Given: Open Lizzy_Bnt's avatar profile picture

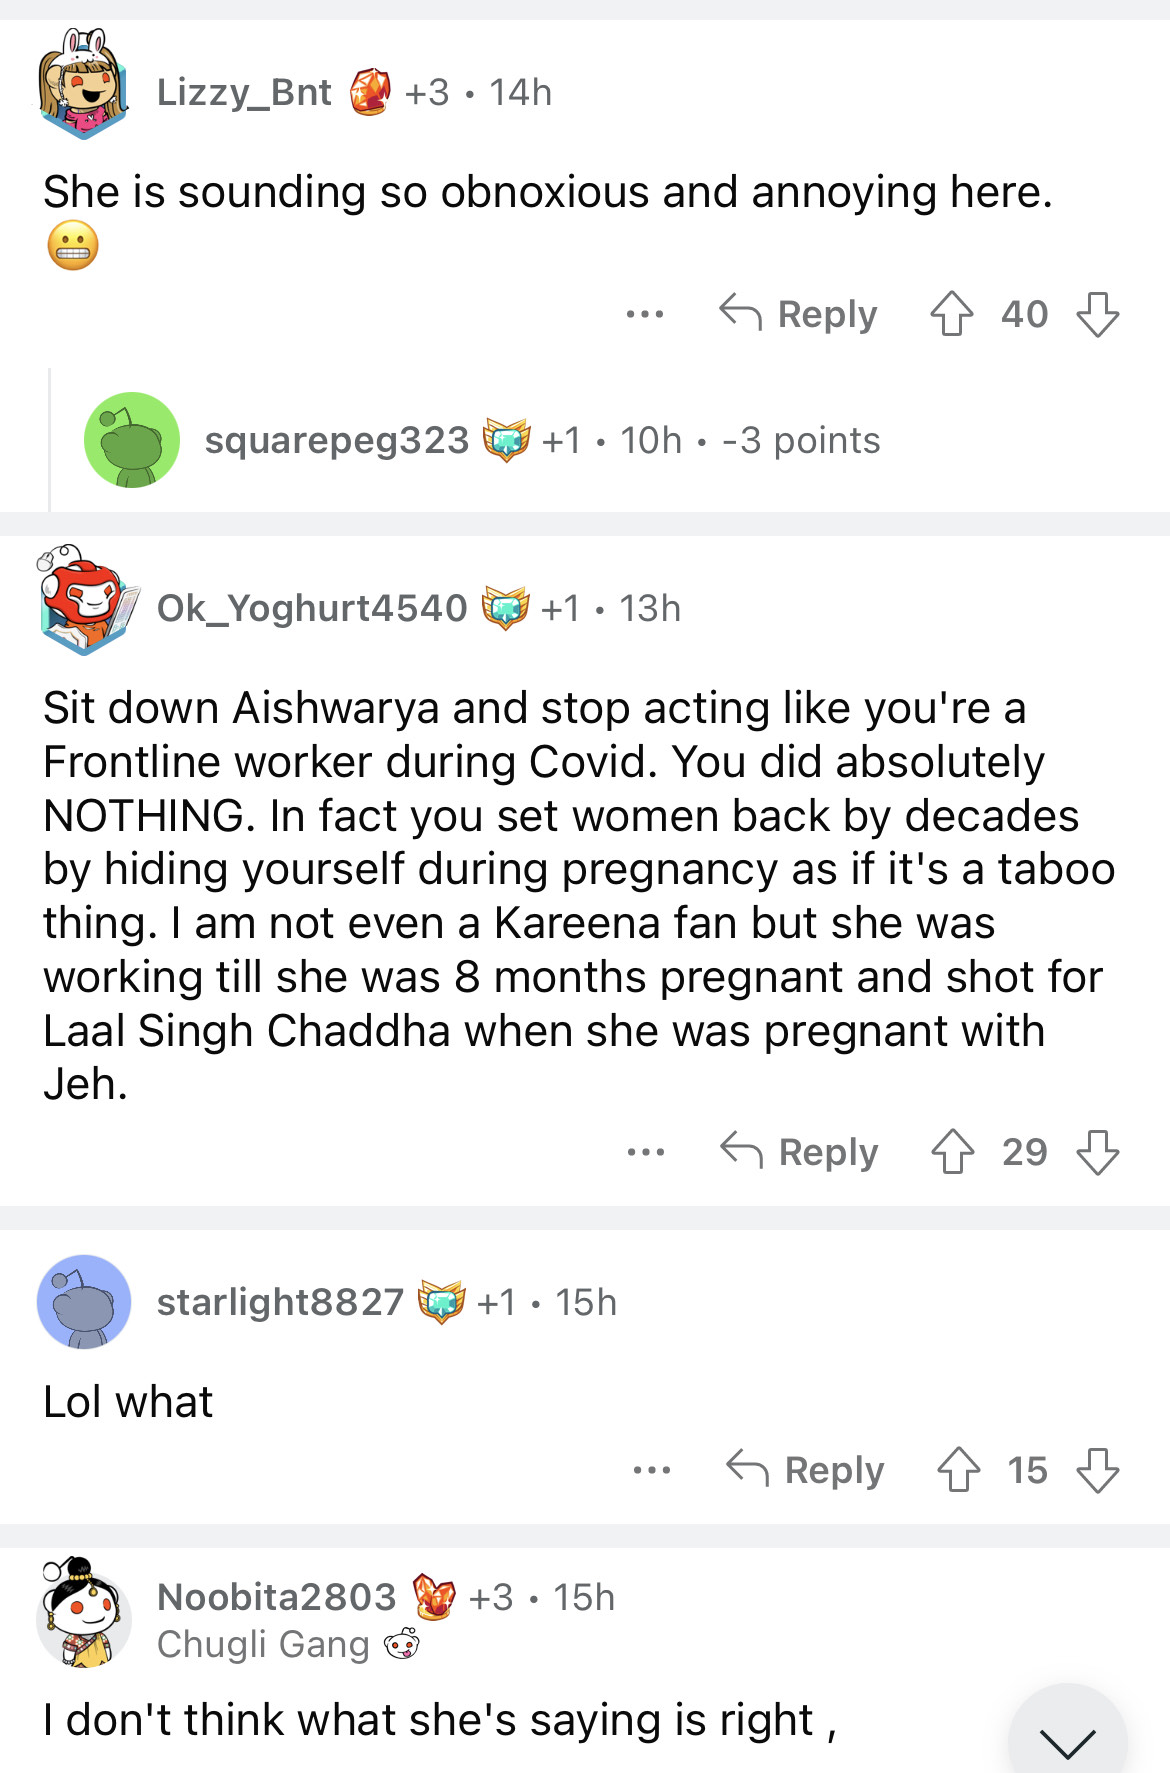Looking at the screenshot, I should (x=83, y=87).
